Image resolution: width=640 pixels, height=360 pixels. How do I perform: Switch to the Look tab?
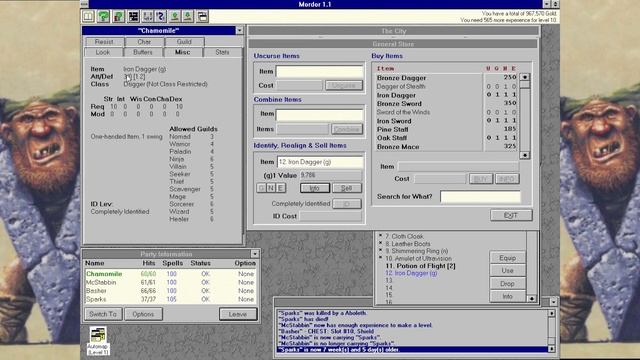pos(103,52)
